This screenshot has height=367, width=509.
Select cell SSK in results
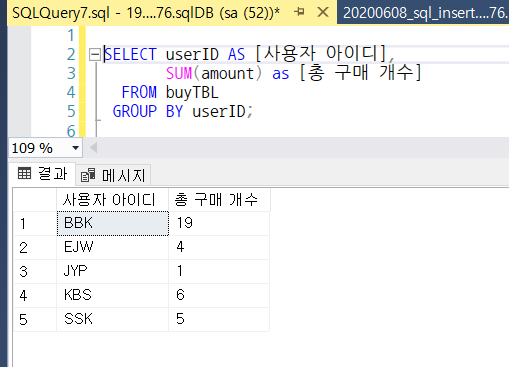click(113, 319)
